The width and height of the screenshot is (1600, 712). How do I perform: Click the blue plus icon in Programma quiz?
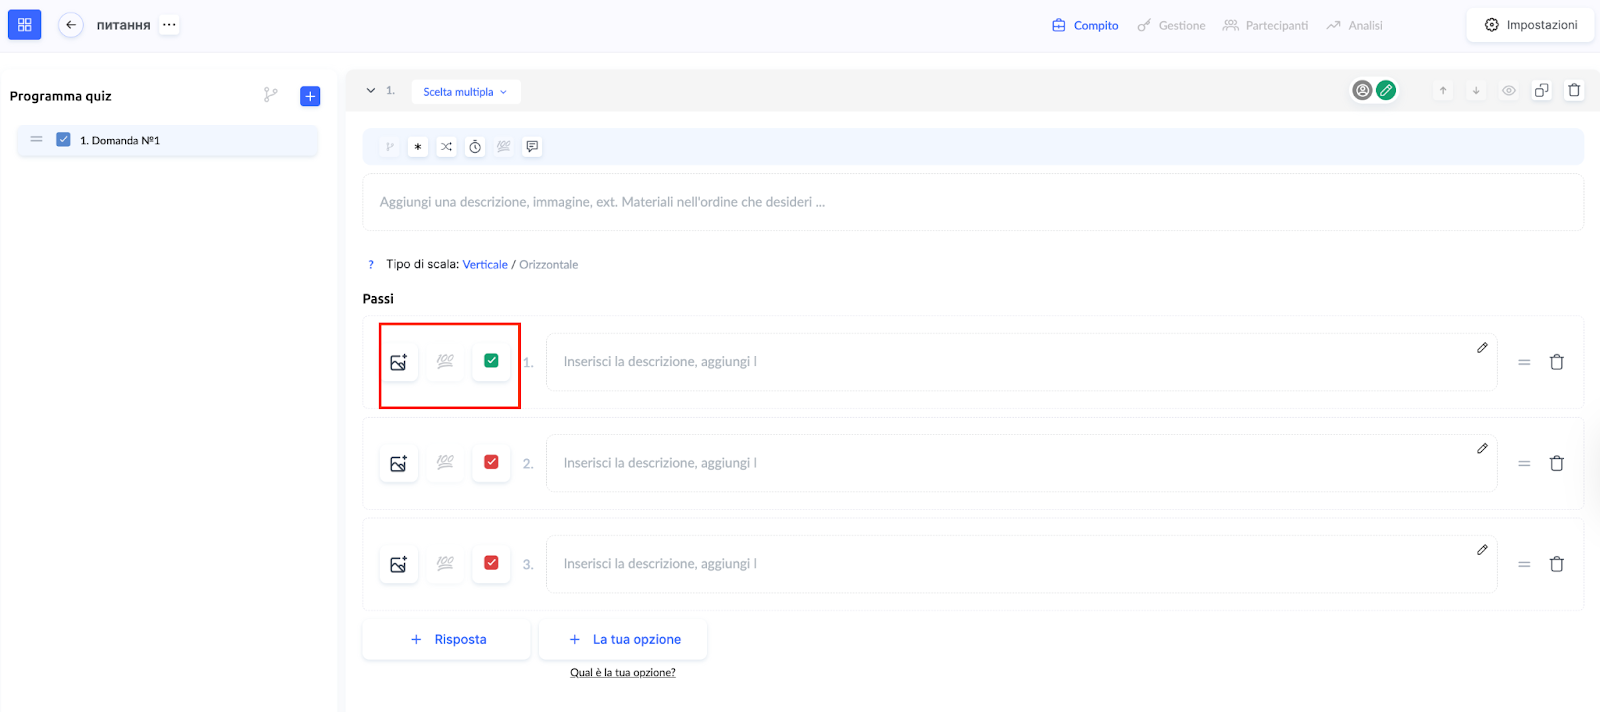310,96
